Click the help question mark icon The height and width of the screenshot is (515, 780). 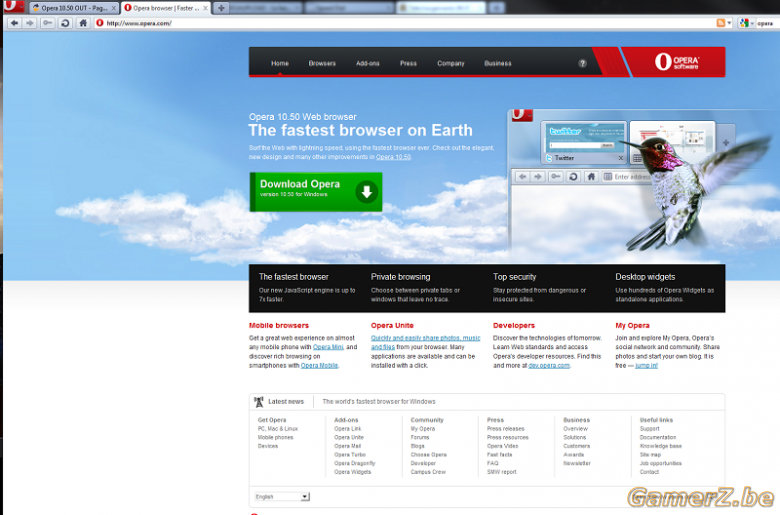(583, 63)
